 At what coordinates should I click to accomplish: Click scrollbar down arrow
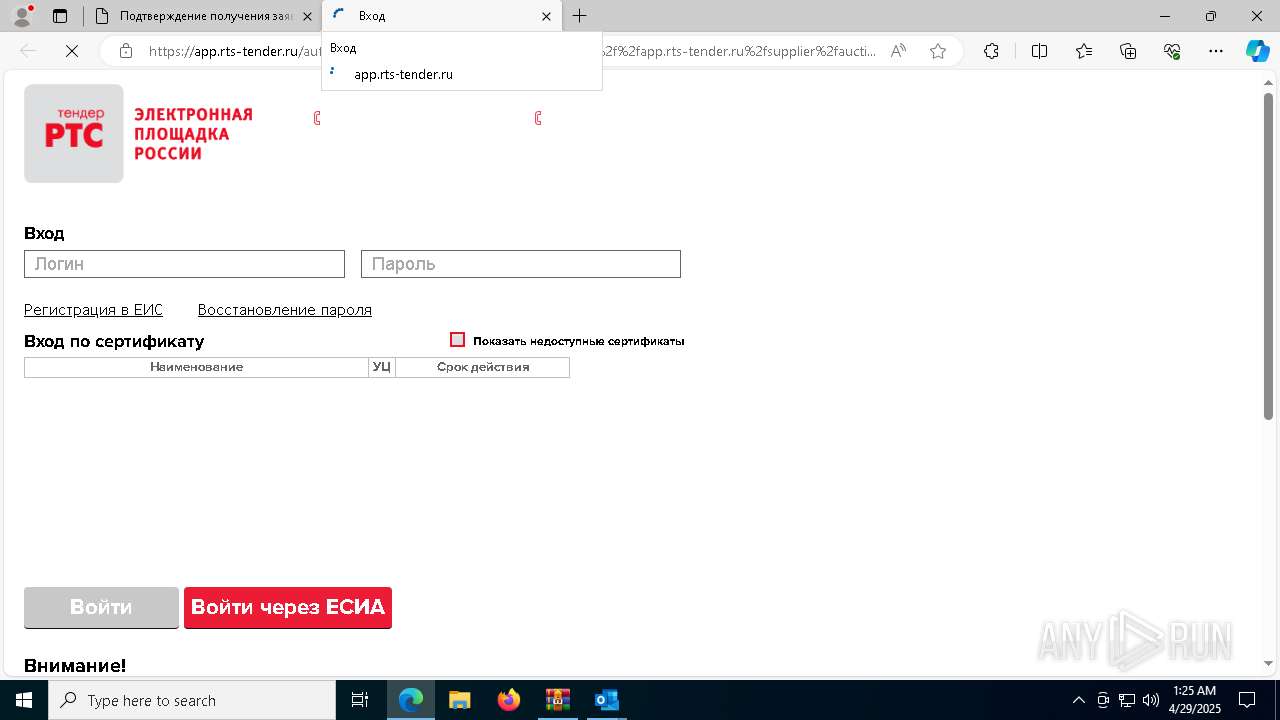pyautogui.click(x=1268, y=663)
